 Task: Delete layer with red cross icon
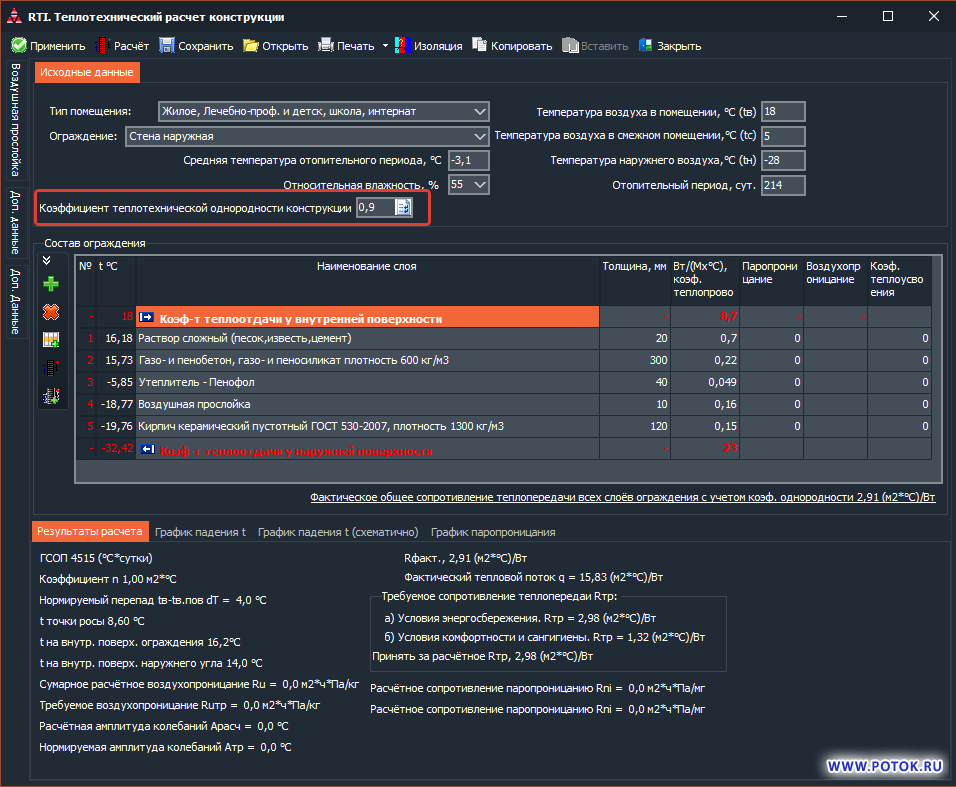(51, 312)
